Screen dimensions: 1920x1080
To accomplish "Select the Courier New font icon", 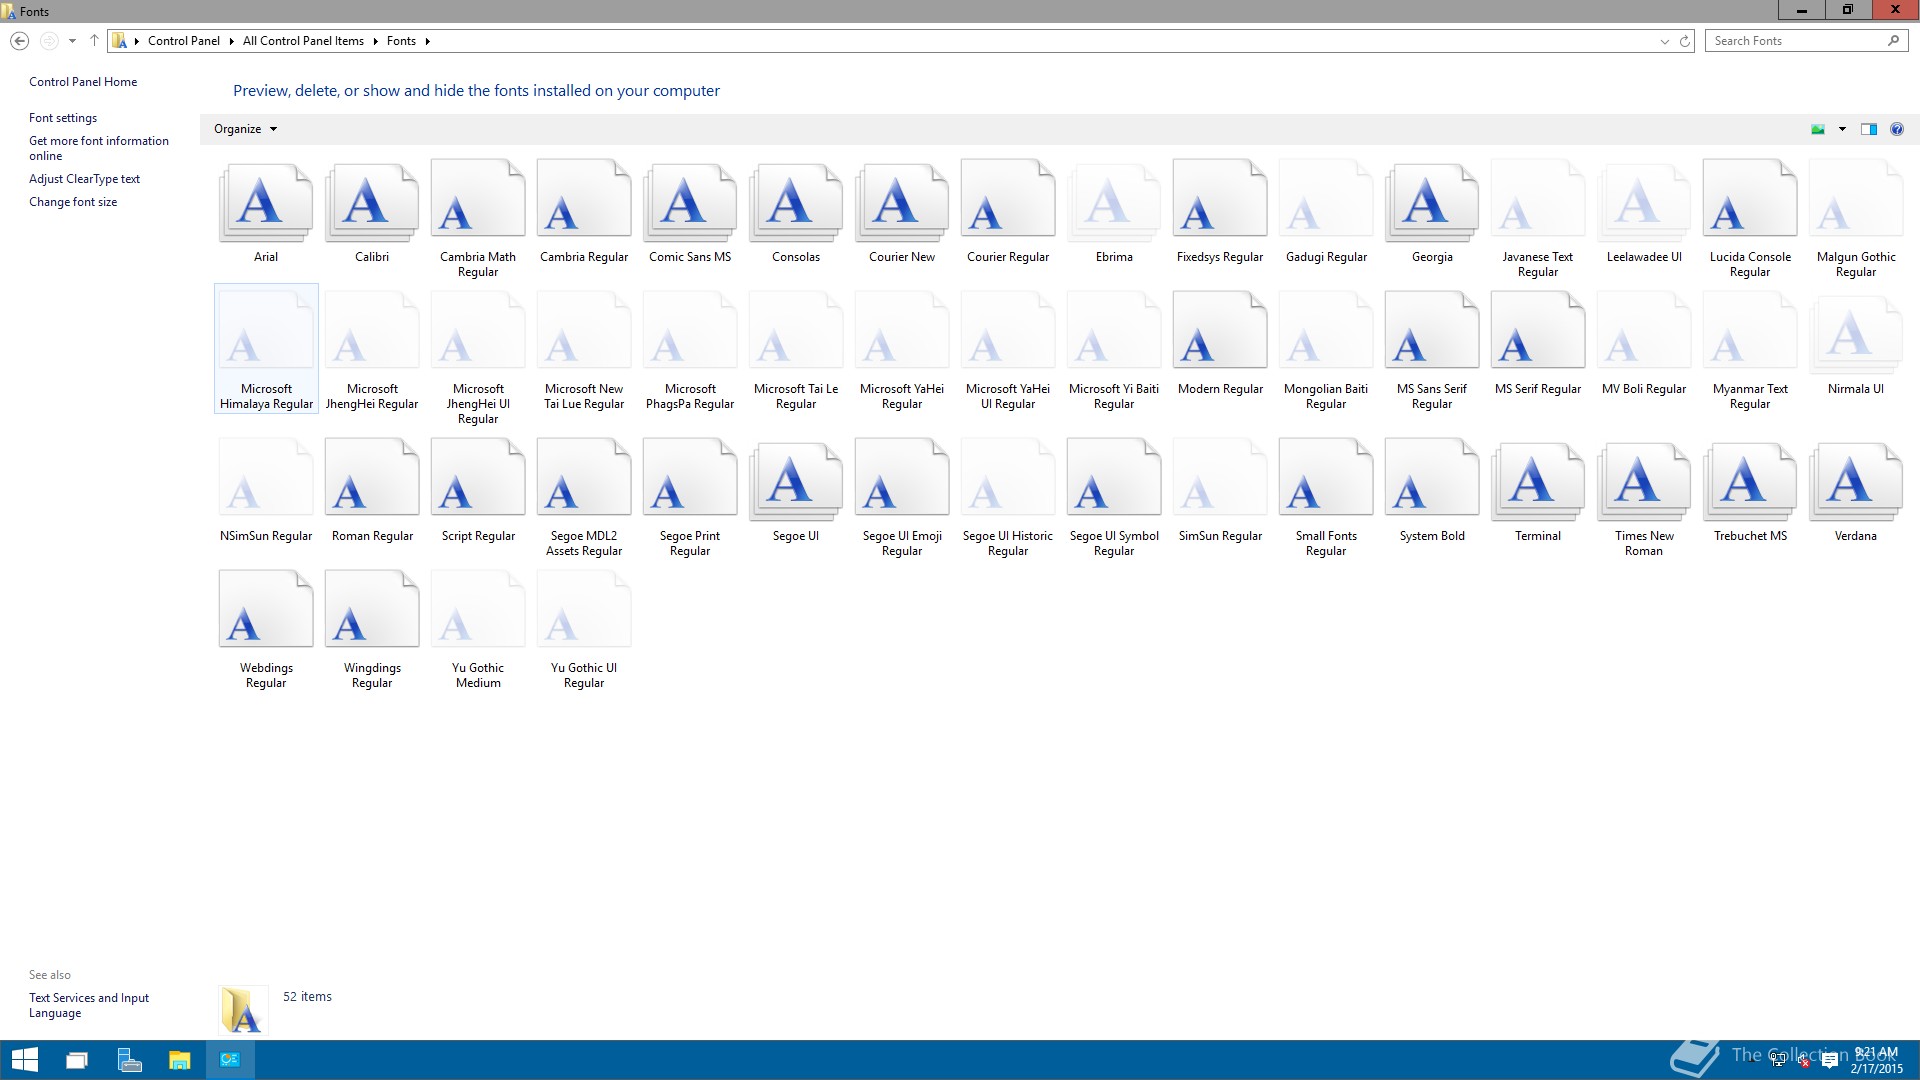I will (902, 203).
